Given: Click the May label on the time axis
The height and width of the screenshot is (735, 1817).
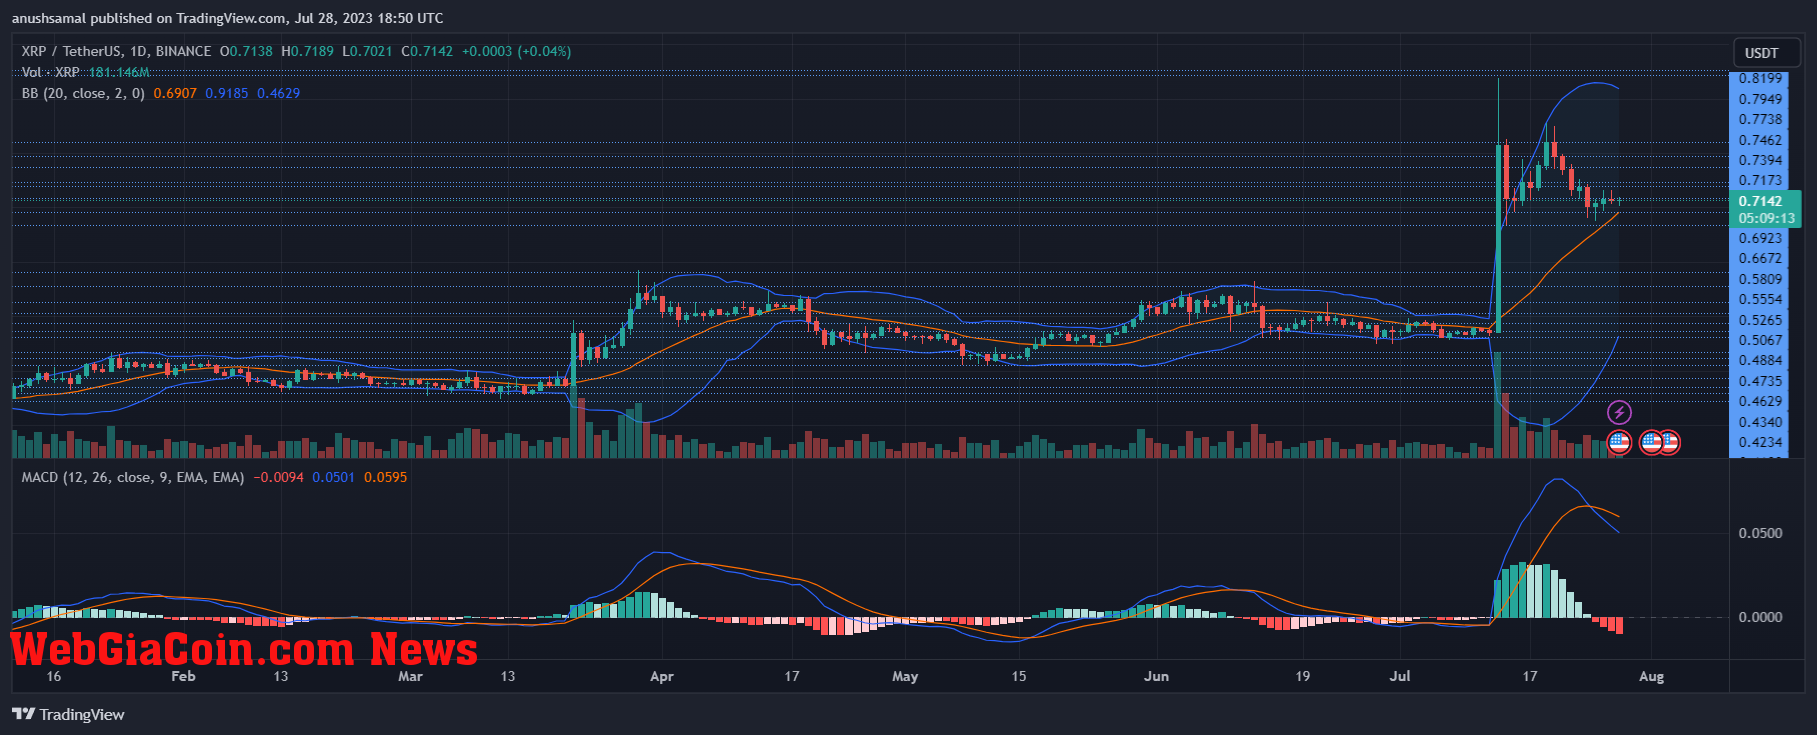Looking at the screenshot, I should tap(905, 677).
